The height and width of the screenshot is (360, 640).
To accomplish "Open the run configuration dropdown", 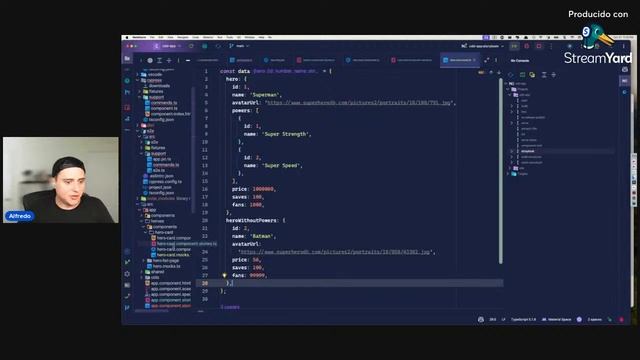I will (x=483, y=46).
